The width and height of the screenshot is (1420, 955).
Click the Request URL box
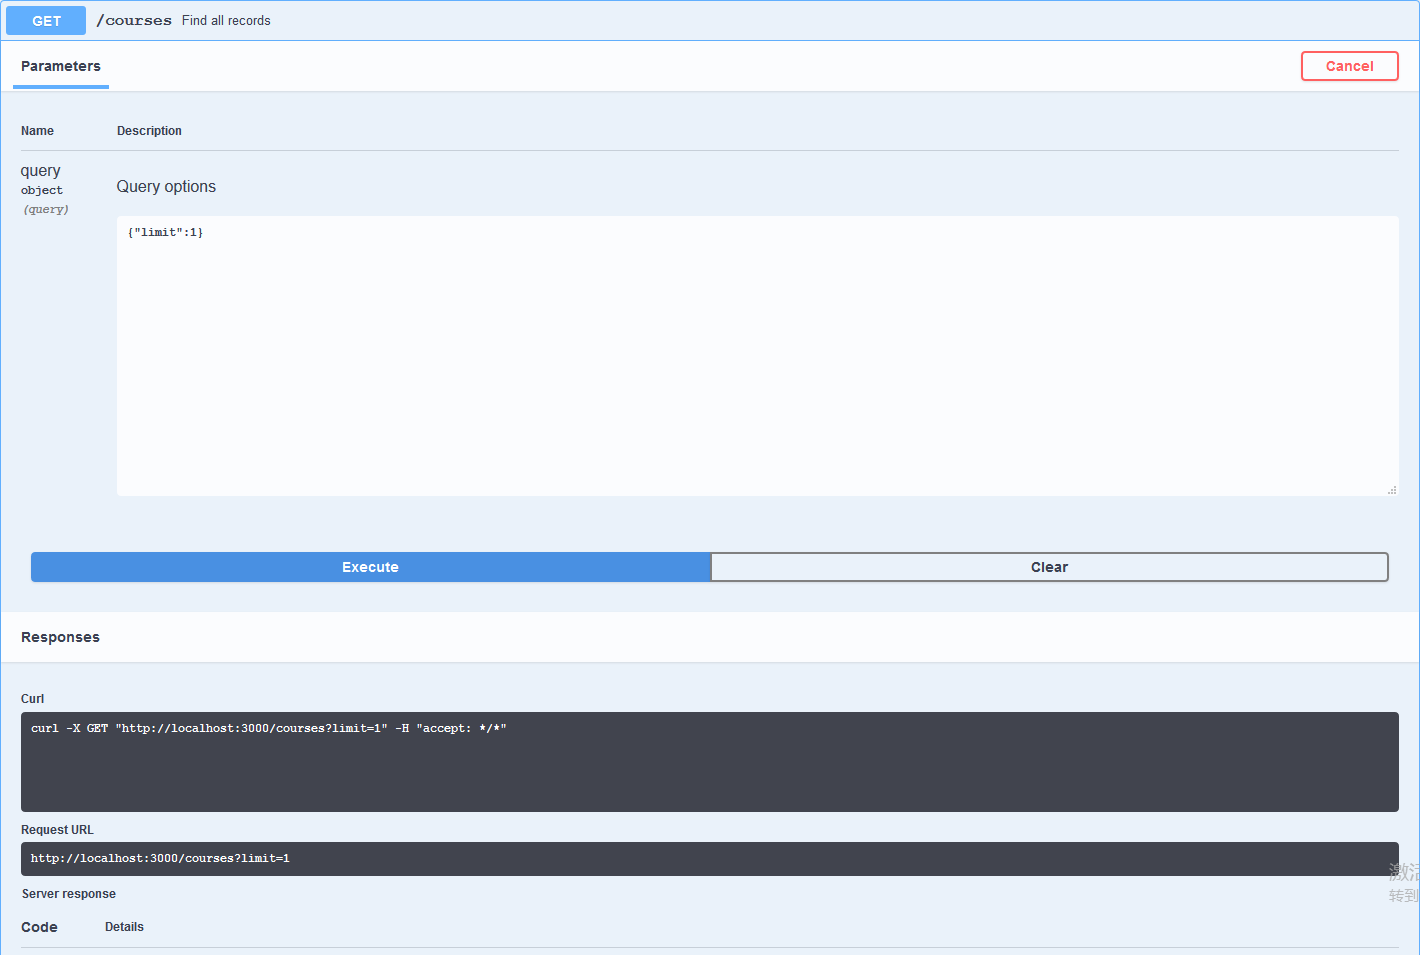[x=709, y=859]
